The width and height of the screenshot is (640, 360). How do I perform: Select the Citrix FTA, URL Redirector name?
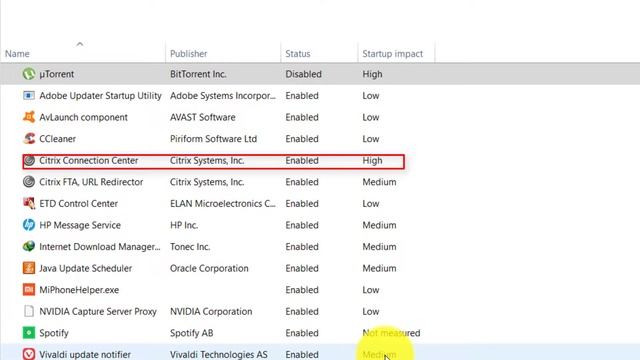91,182
